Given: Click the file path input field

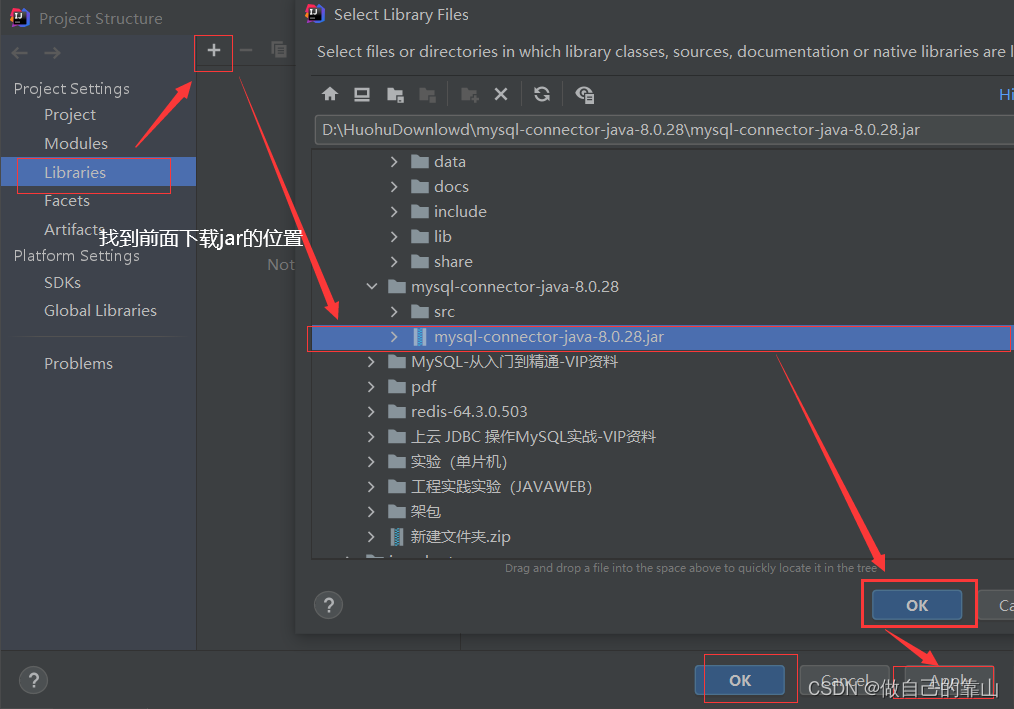Looking at the screenshot, I should pyautogui.click(x=664, y=130).
